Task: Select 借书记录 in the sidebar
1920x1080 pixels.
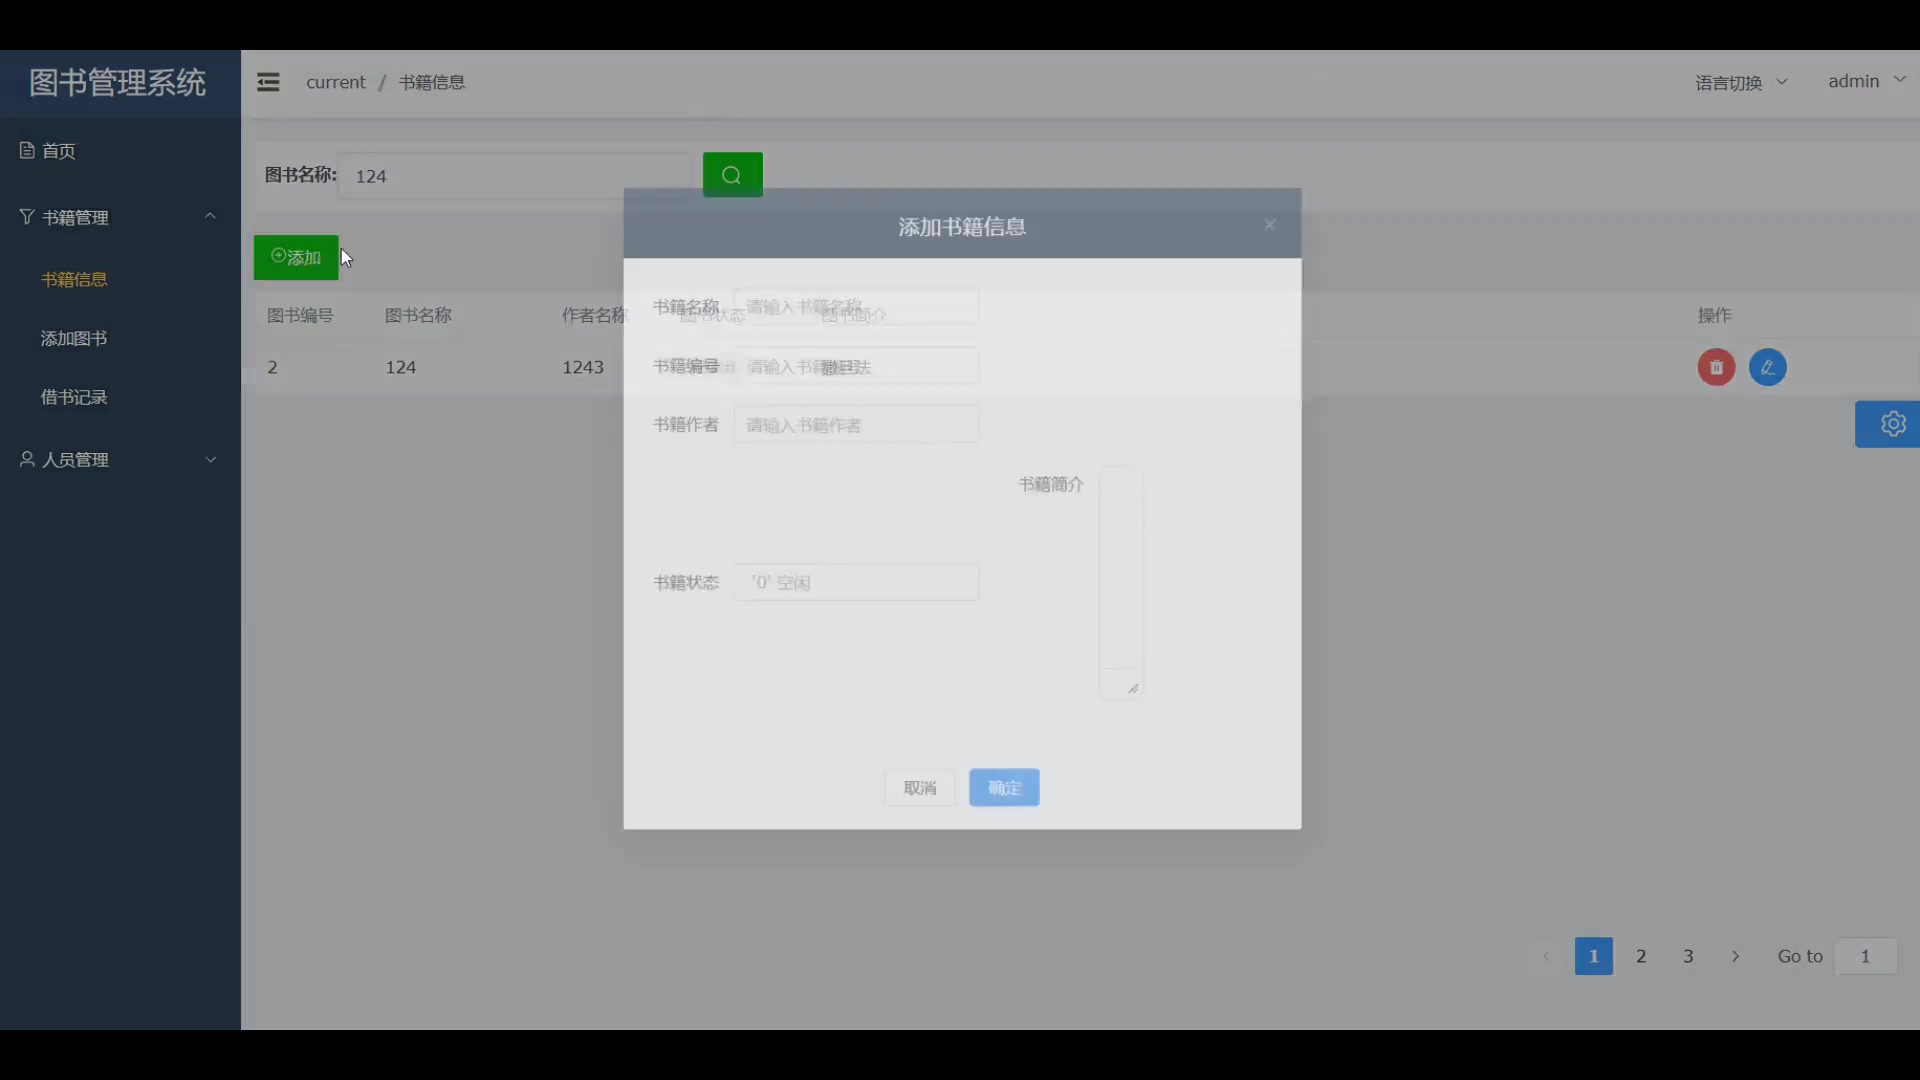Action: pyautogui.click(x=74, y=397)
